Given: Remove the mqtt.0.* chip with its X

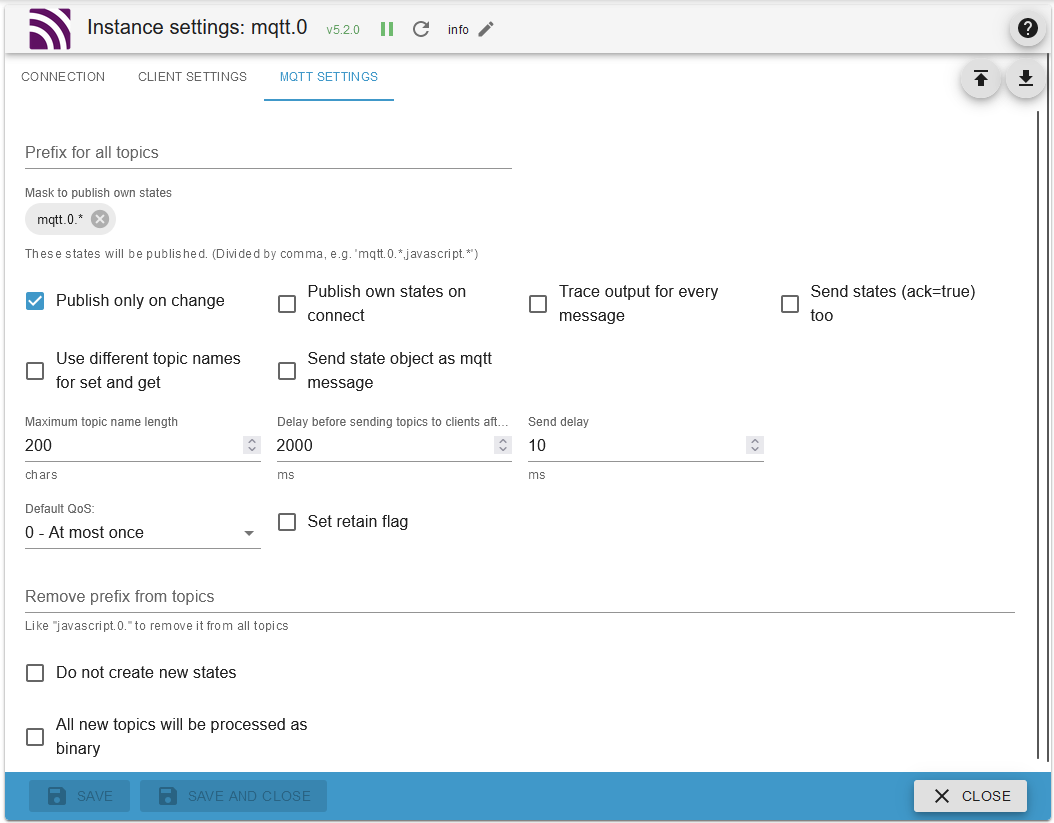Looking at the screenshot, I should tap(99, 219).
